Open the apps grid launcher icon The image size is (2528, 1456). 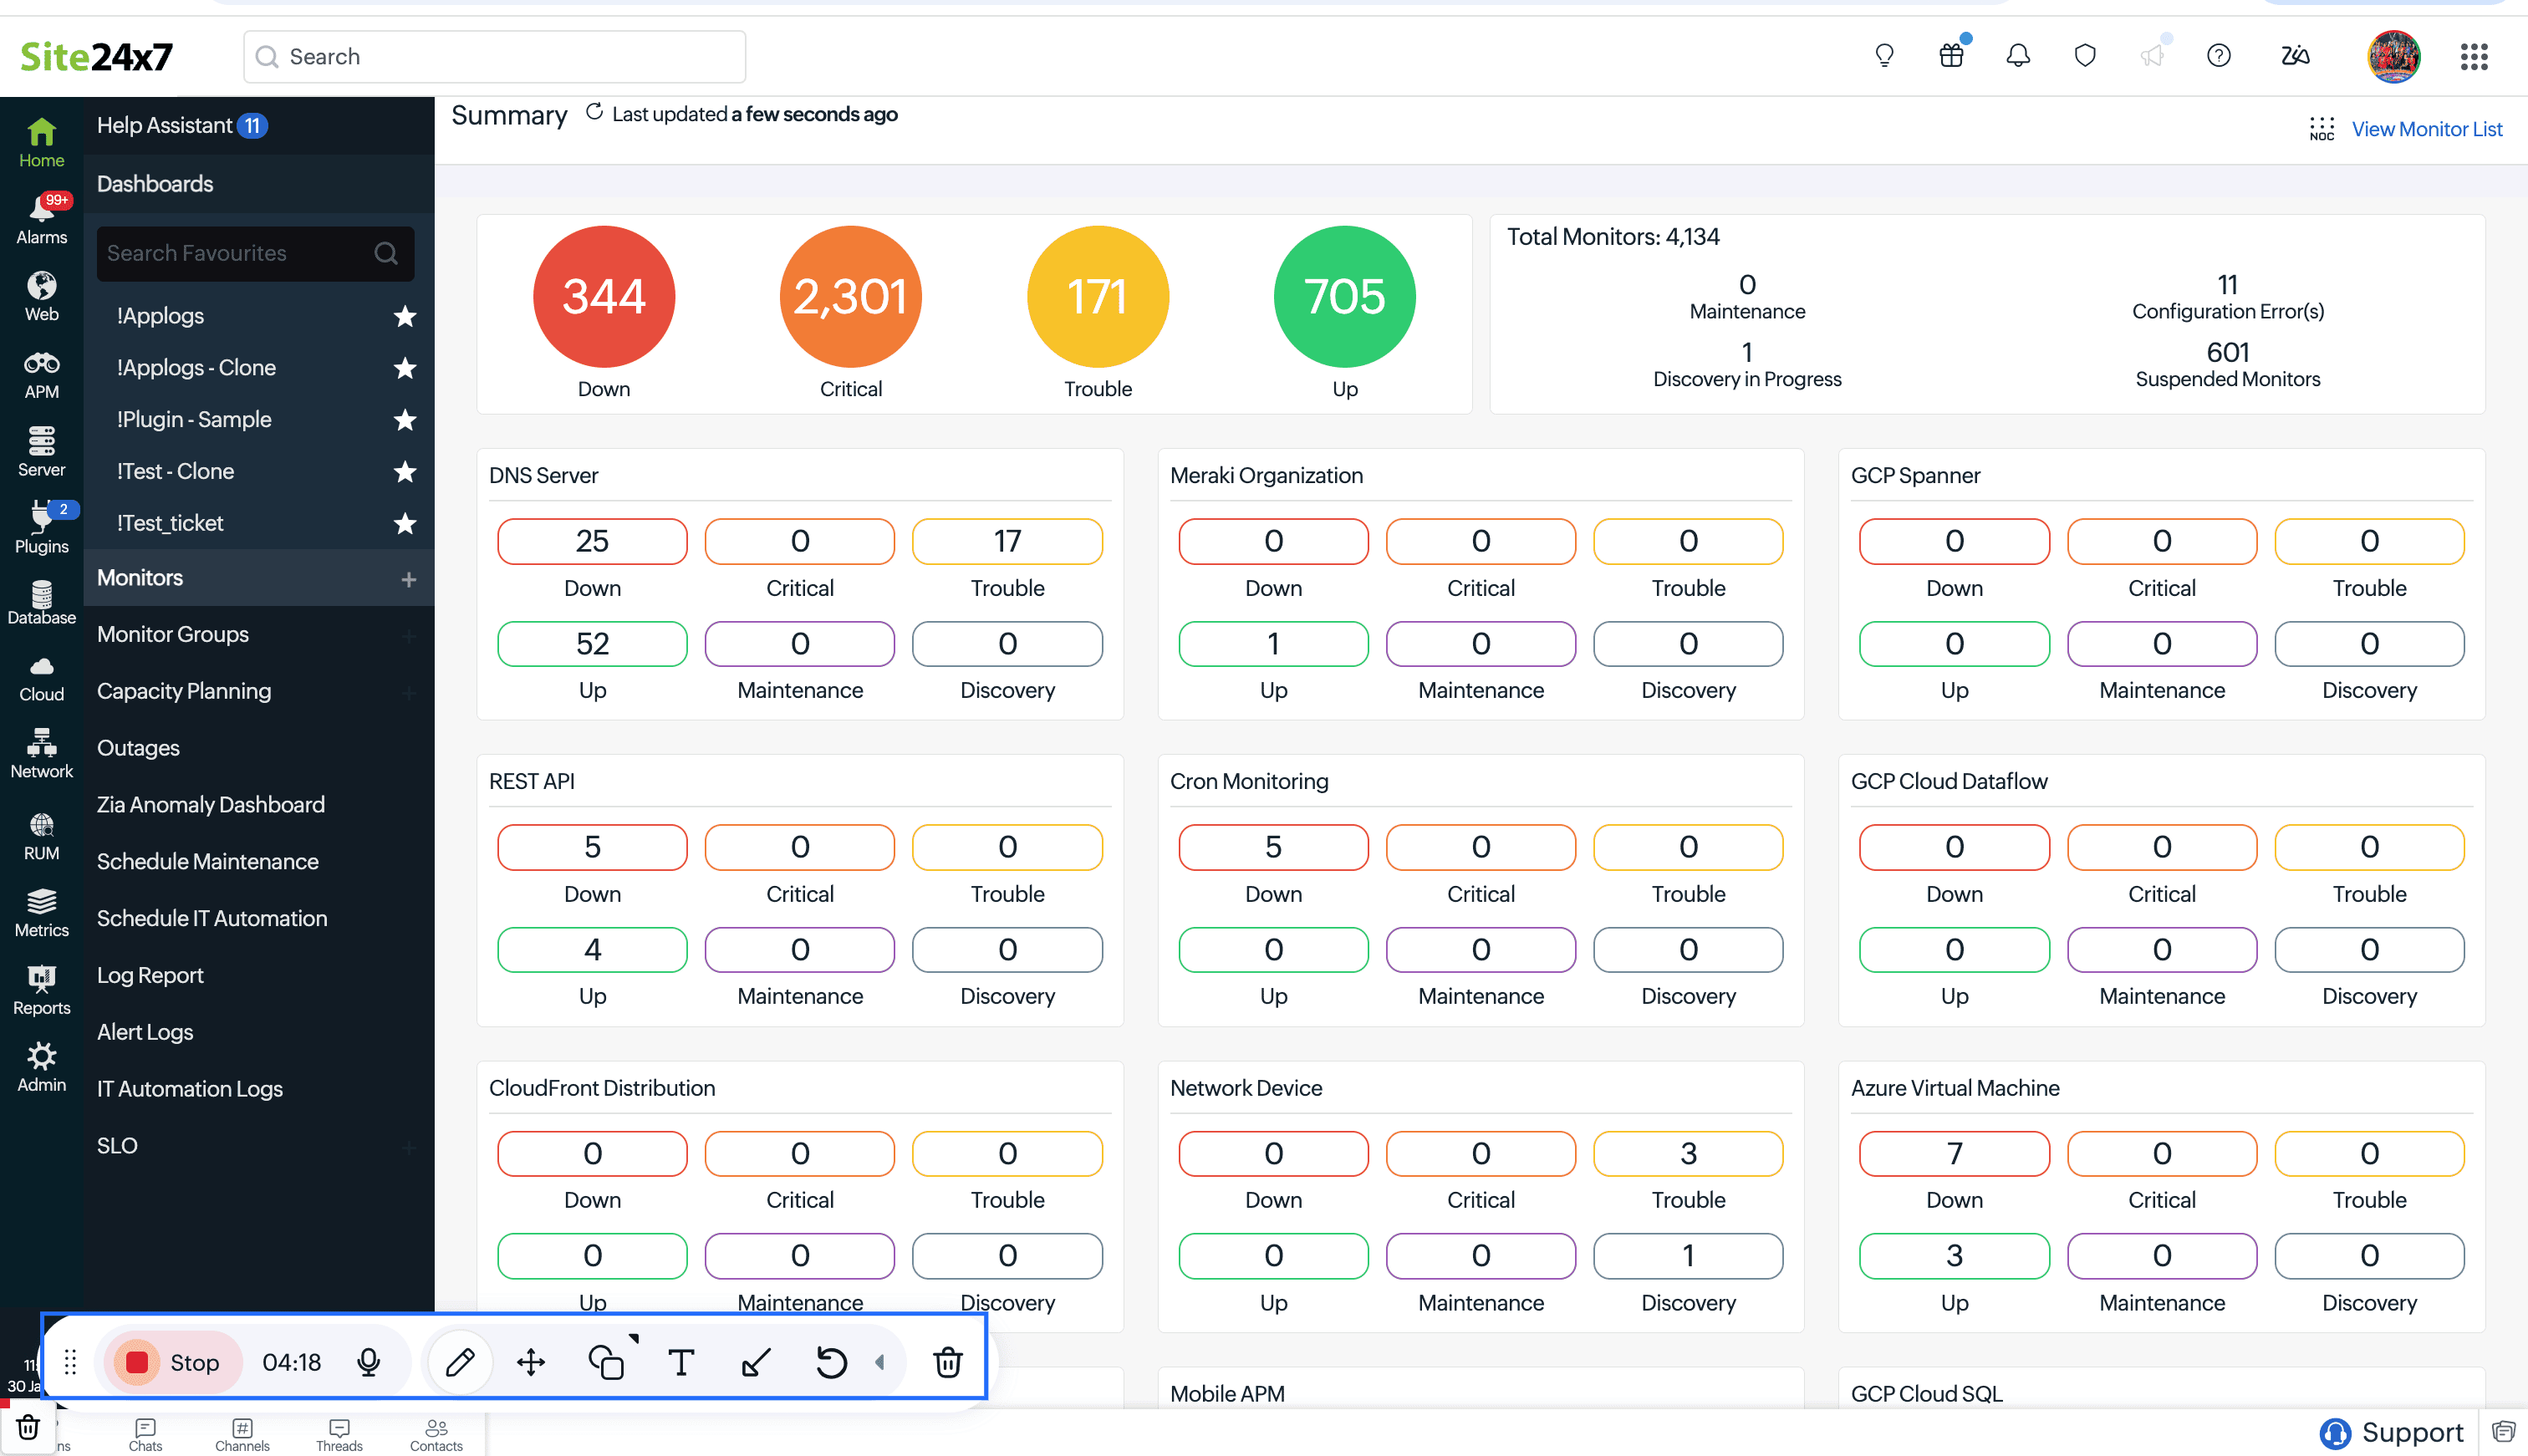coord(2473,56)
